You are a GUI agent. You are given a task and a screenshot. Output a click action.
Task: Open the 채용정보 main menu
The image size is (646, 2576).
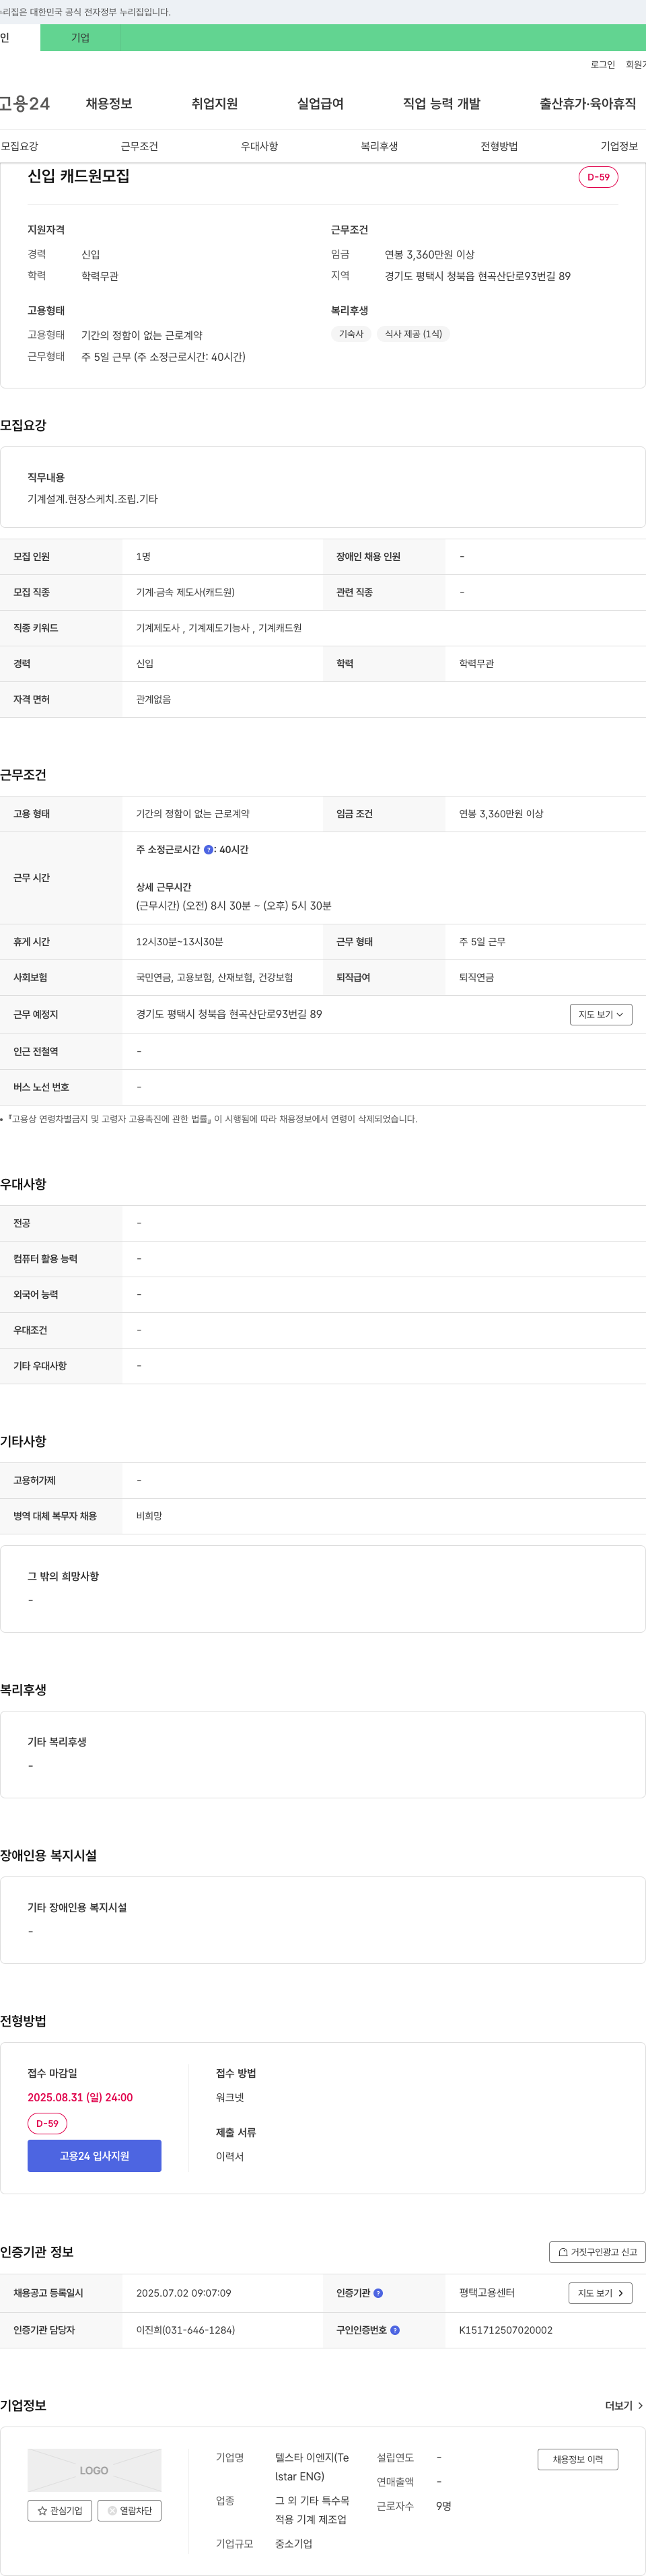[108, 103]
